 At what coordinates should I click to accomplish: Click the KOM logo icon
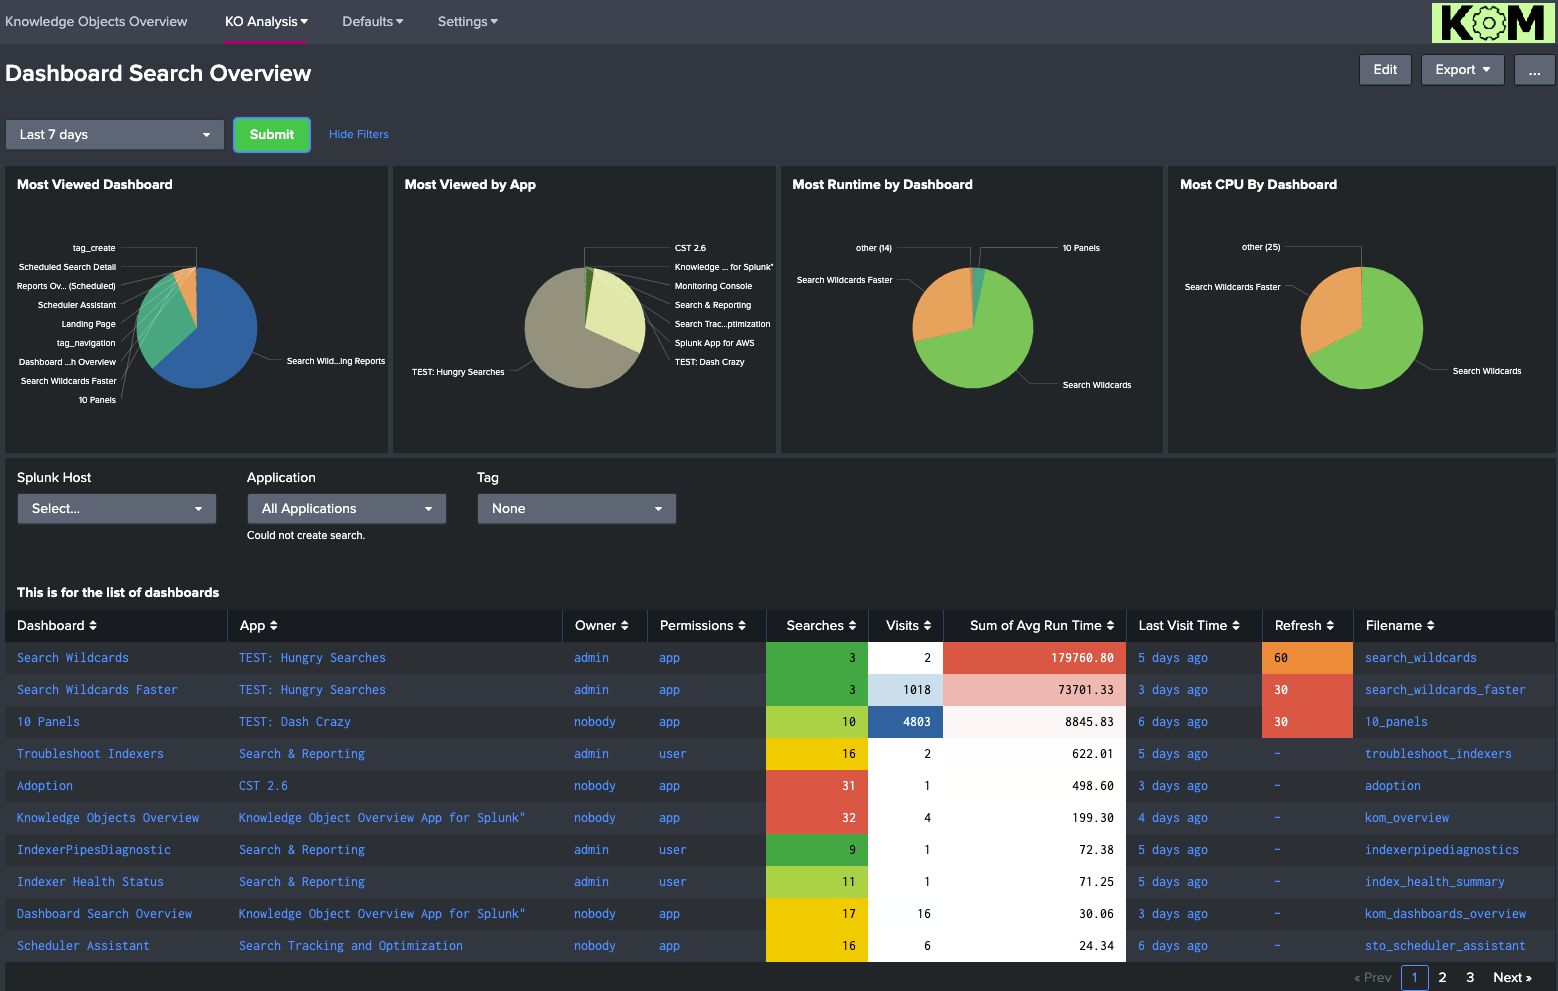pos(1493,22)
